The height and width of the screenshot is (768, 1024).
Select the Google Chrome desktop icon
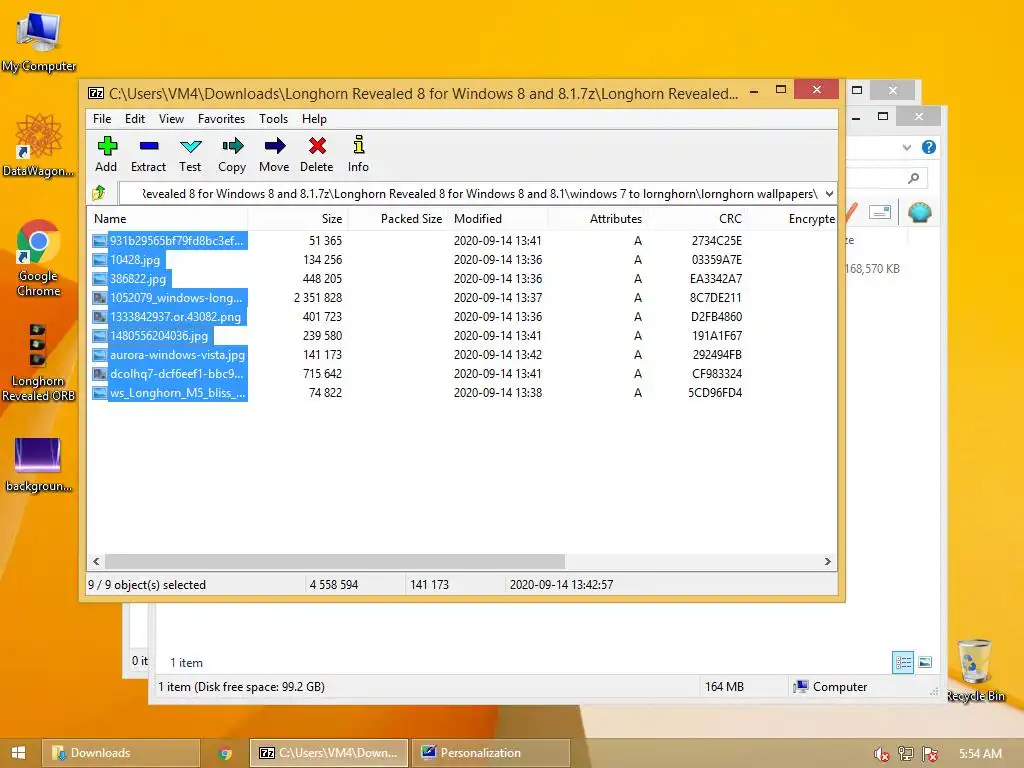point(39,258)
